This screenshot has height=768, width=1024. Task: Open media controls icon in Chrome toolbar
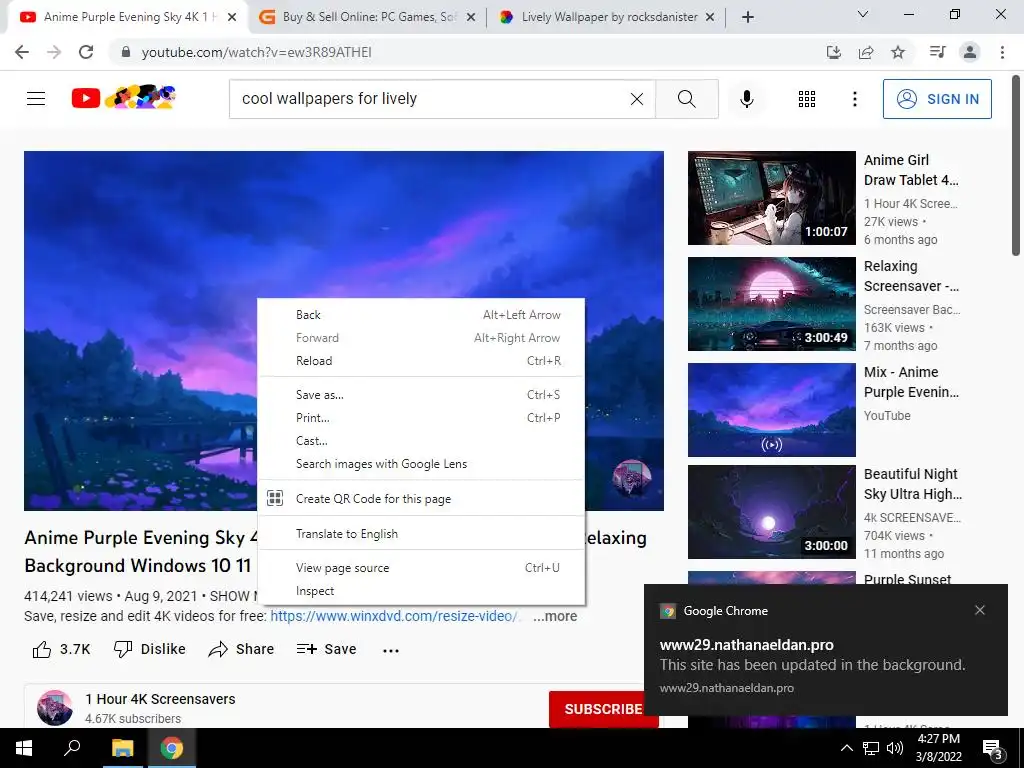pos(937,52)
